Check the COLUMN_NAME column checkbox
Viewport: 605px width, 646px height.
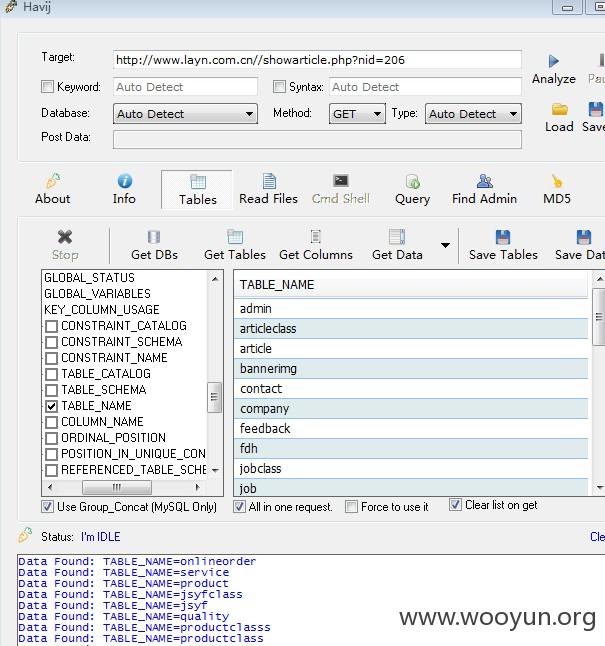[x=51, y=422]
